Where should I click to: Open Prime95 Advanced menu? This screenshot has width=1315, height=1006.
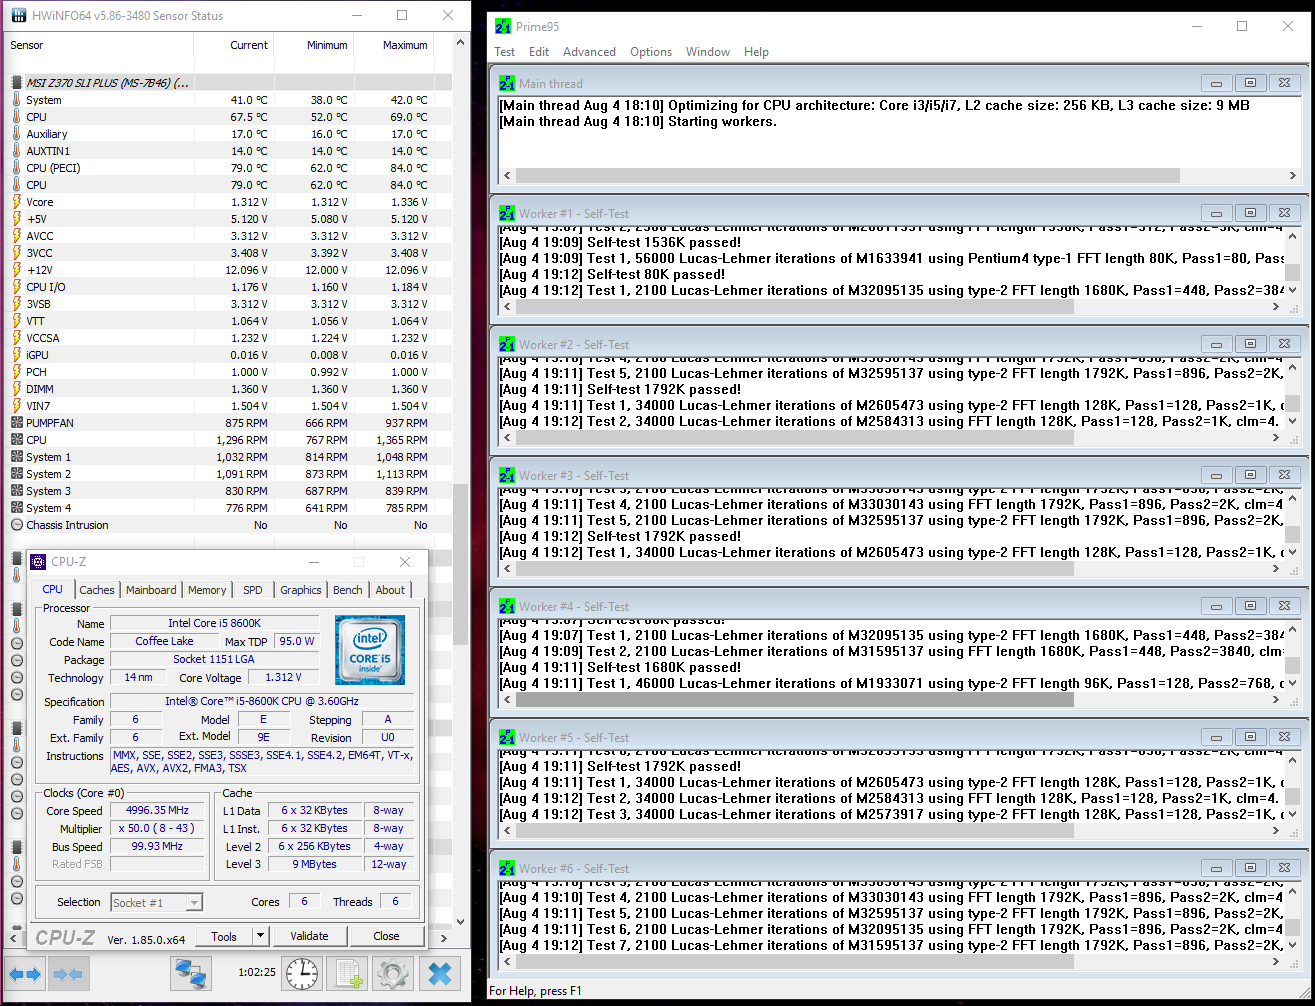(589, 52)
